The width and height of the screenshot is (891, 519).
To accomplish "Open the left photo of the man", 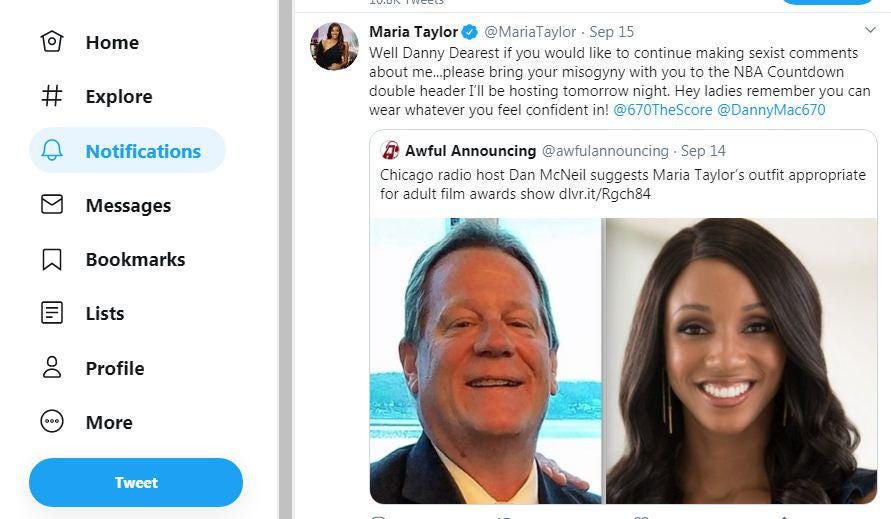I will 486,360.
